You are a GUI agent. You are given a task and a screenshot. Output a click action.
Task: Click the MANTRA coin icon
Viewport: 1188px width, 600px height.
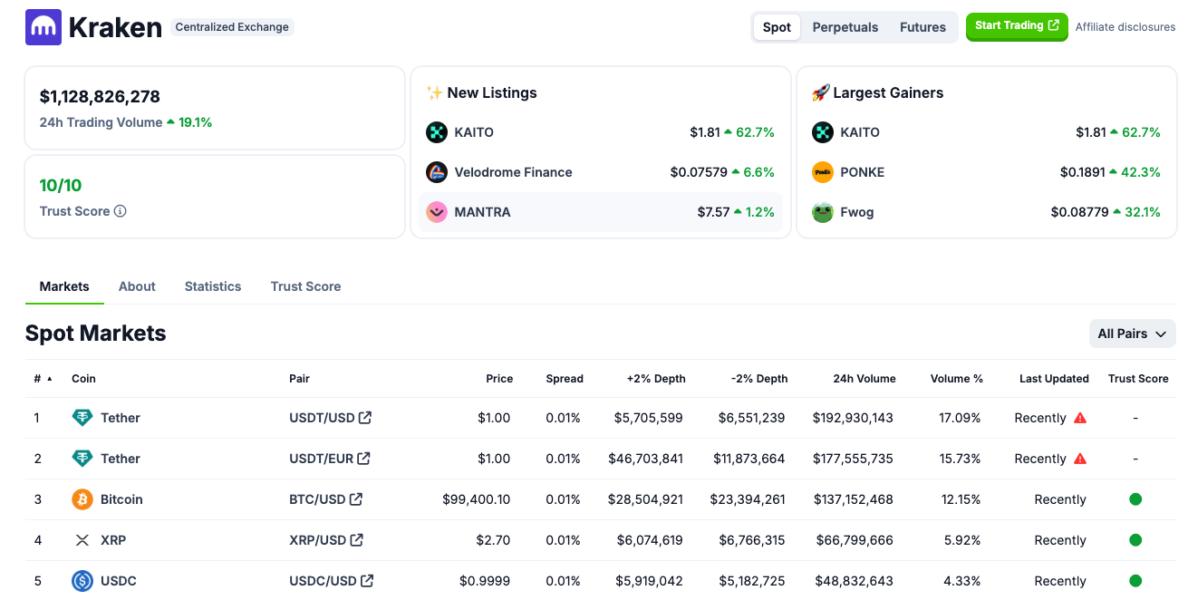[436, 212]
